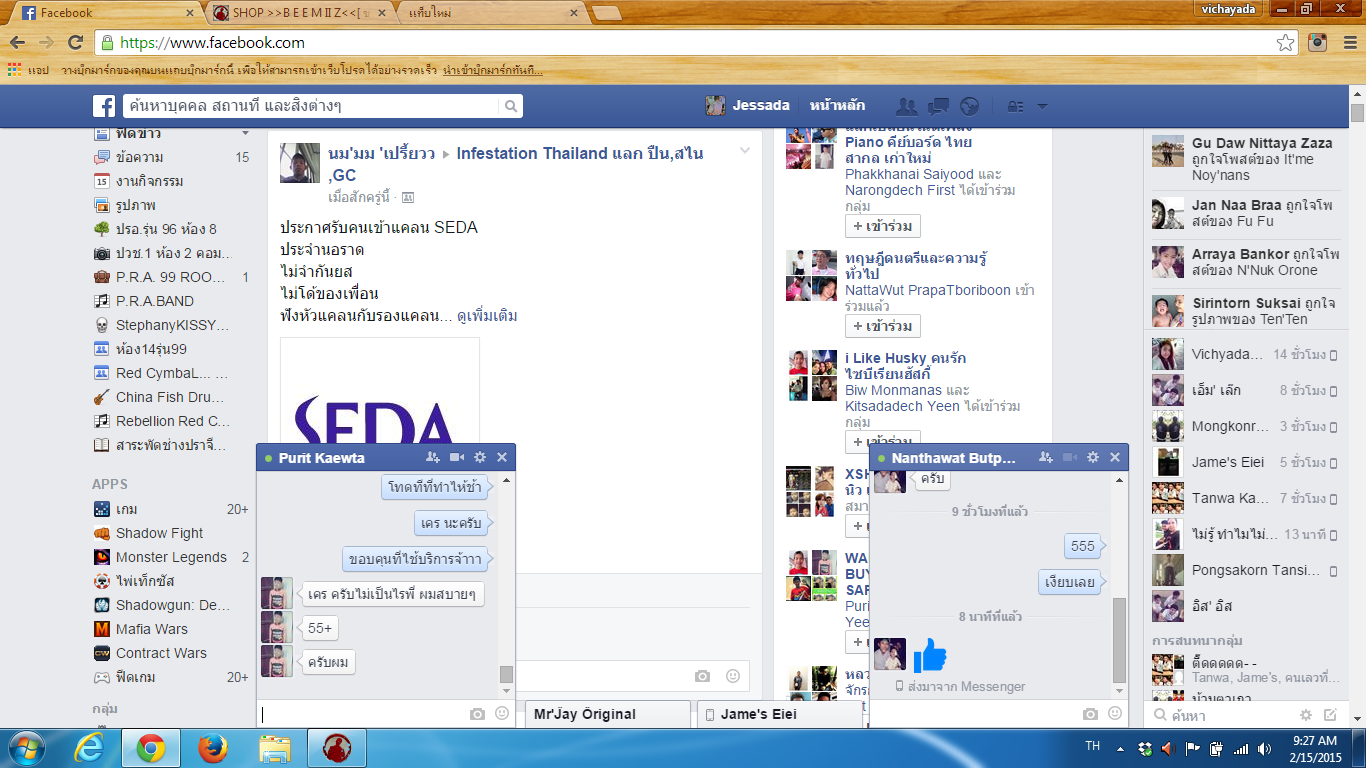1366x768 pixels.
Task: Open the Jame's Eiei chat tab at bottom
Action: [x=778, y=714]
